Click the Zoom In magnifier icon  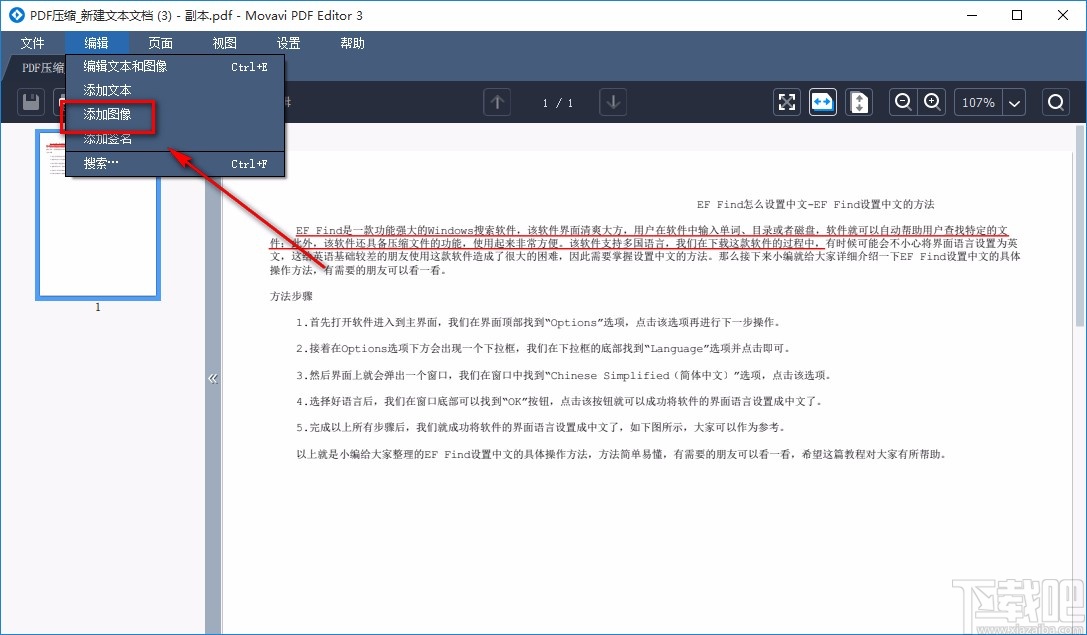(930, 102)
